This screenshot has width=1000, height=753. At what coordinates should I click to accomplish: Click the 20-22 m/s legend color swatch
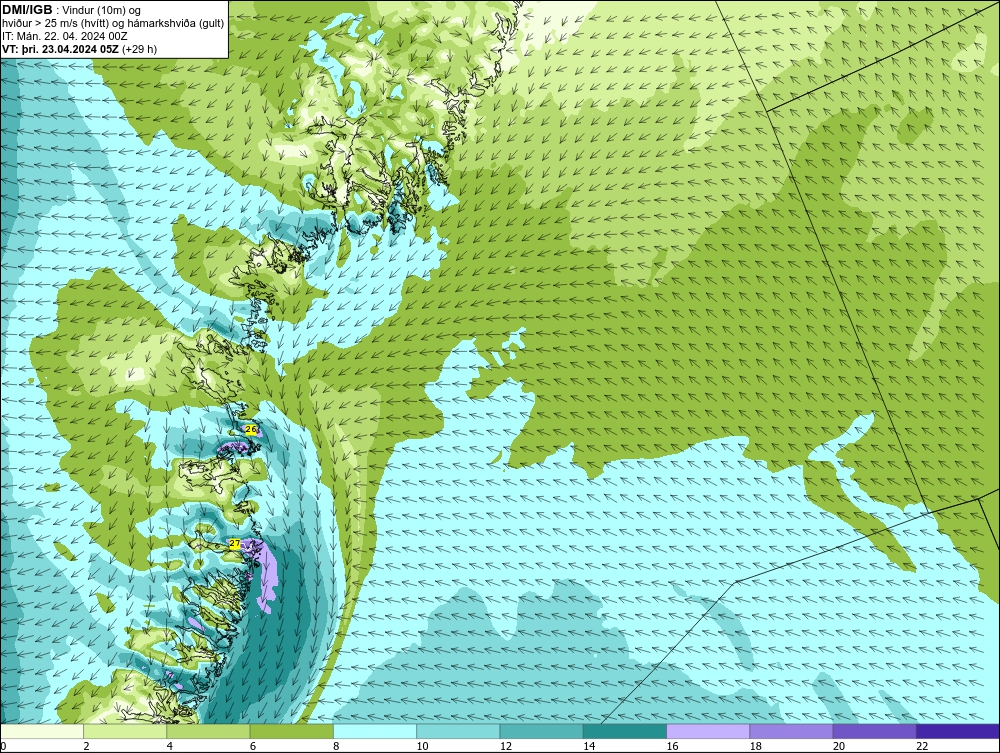874,731
